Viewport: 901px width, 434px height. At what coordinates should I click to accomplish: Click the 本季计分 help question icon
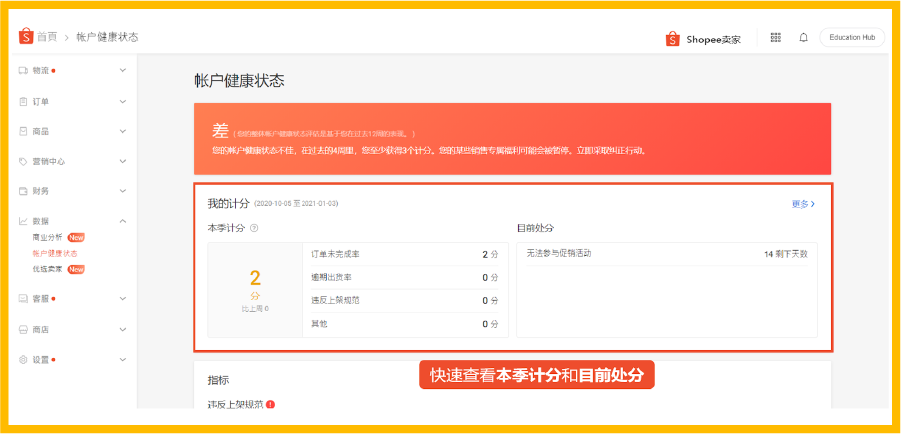coord(254,228)
